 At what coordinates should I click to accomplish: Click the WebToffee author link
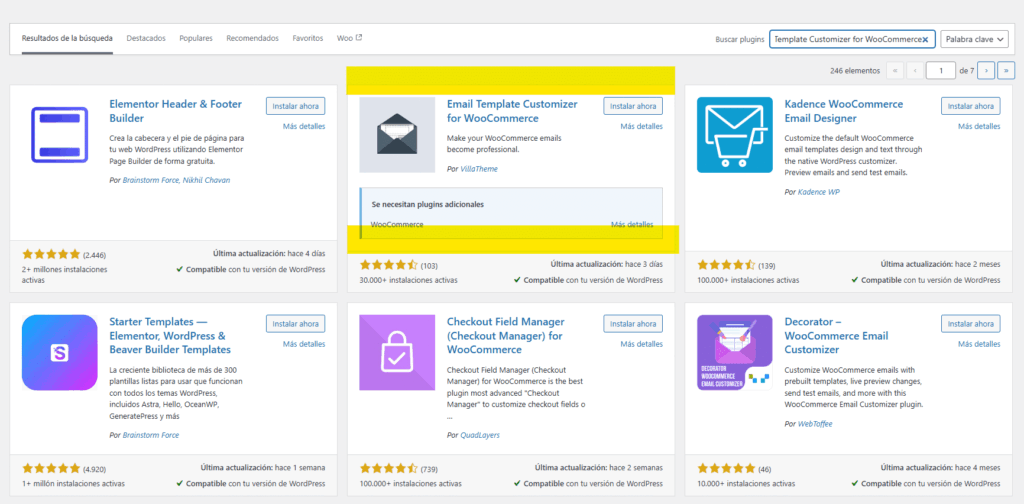tap(815, 424)
